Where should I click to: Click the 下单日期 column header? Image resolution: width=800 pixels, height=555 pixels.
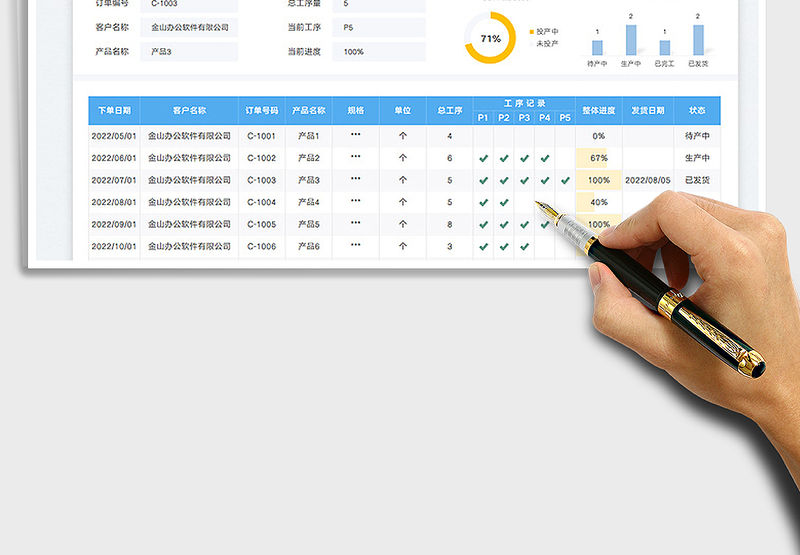114,110
